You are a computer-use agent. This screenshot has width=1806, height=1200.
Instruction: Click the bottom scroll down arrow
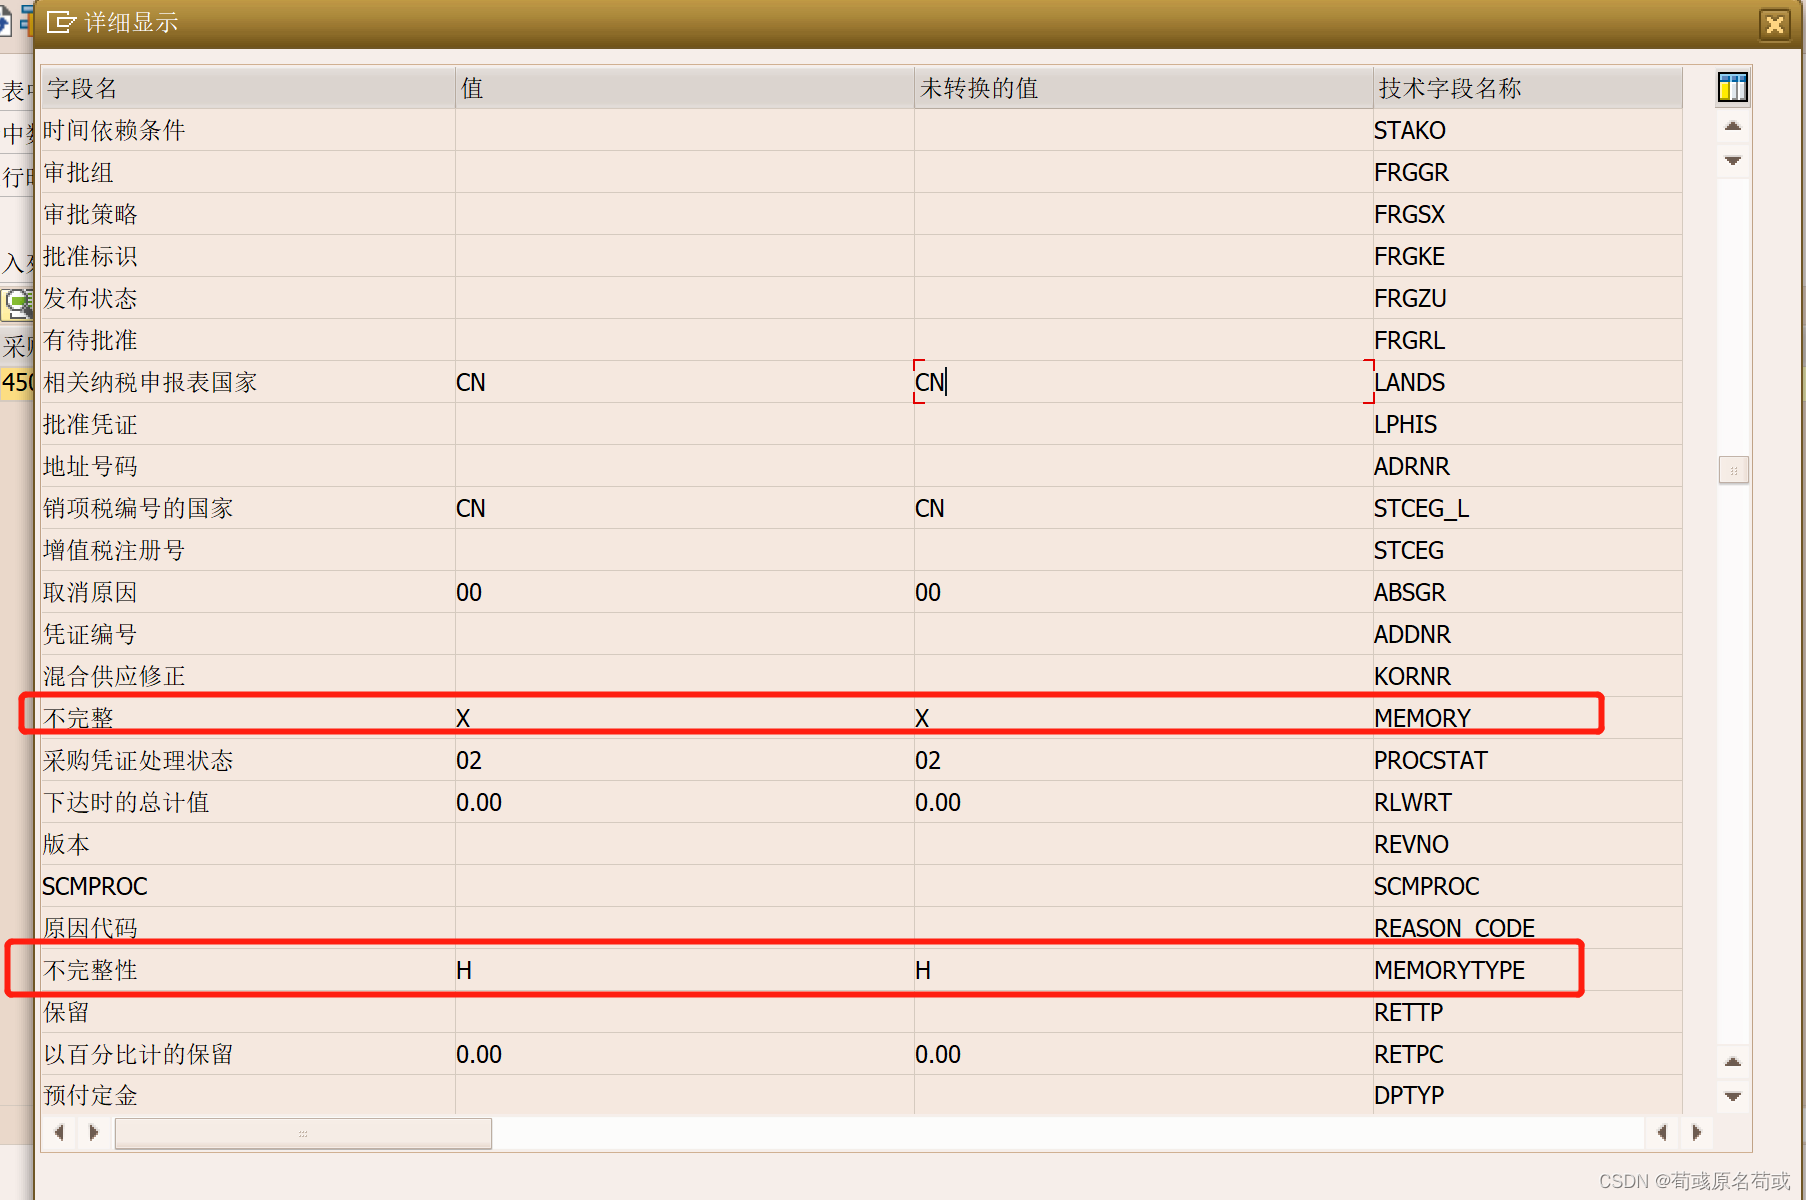click(x=1733, y=1096)
